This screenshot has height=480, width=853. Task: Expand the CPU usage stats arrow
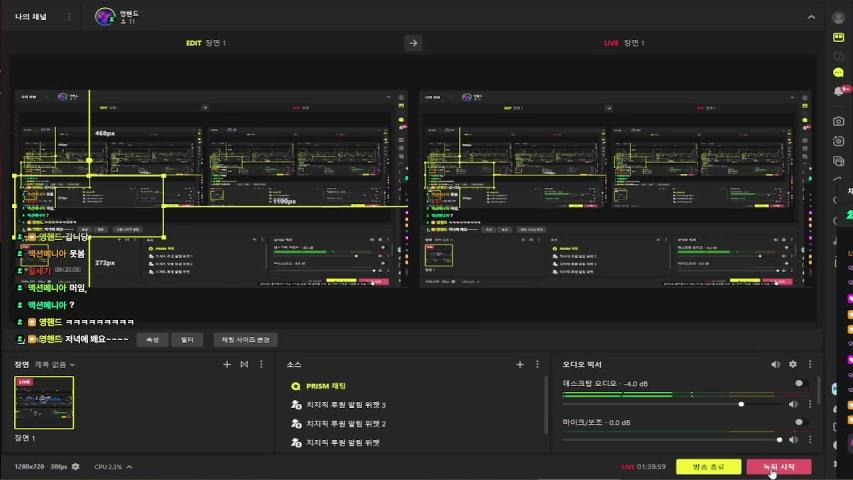(129, 467)
